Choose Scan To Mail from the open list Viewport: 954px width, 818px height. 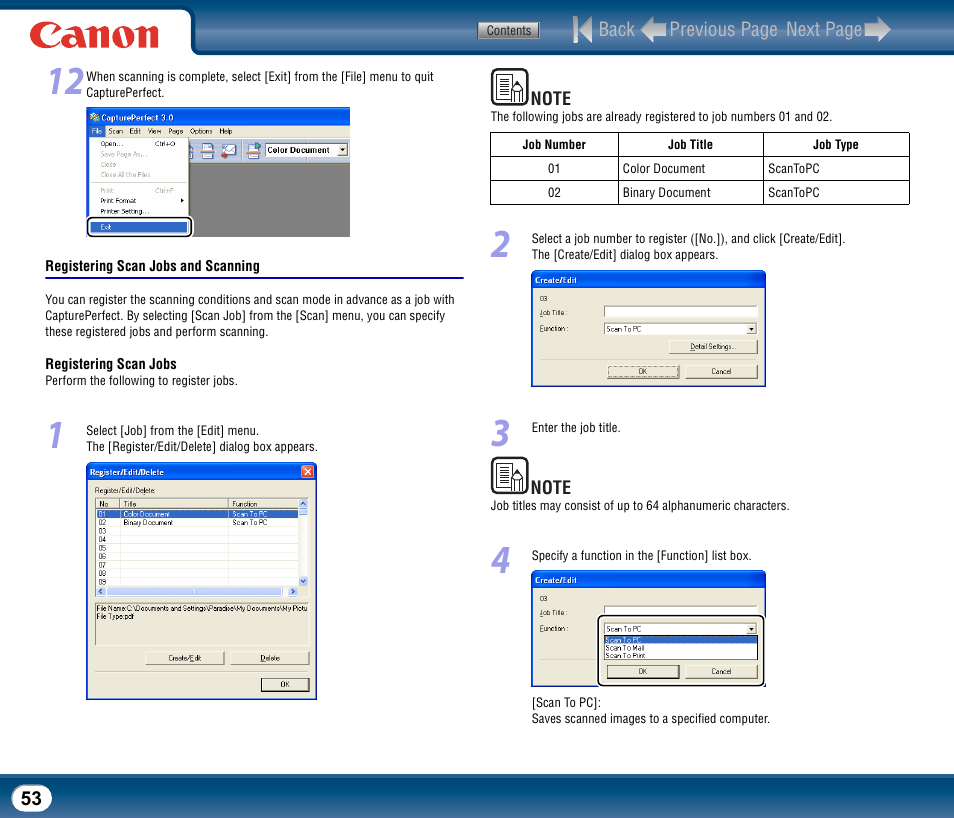pos(680,648)
